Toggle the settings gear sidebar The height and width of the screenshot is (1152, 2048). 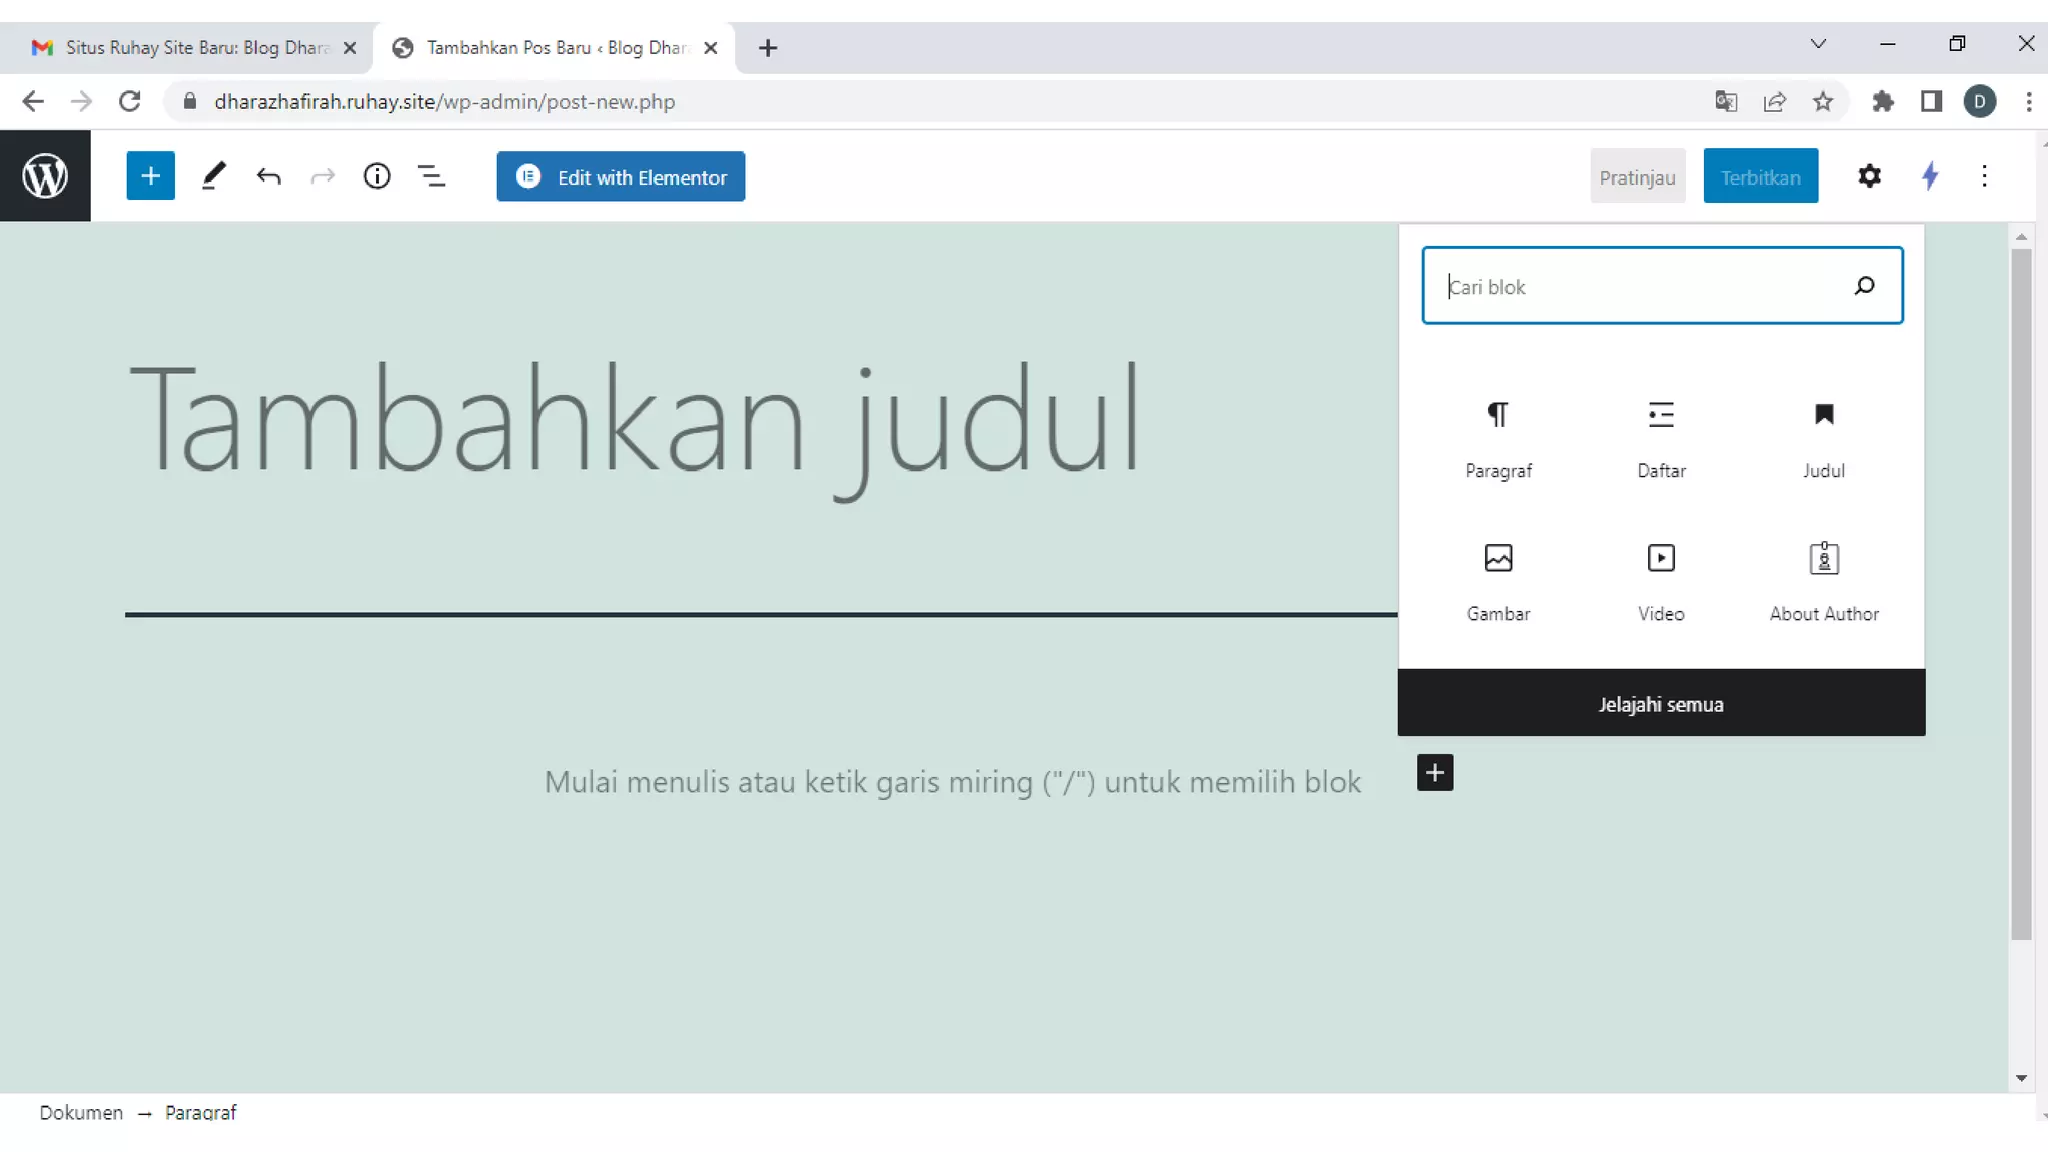(1869, 177)
